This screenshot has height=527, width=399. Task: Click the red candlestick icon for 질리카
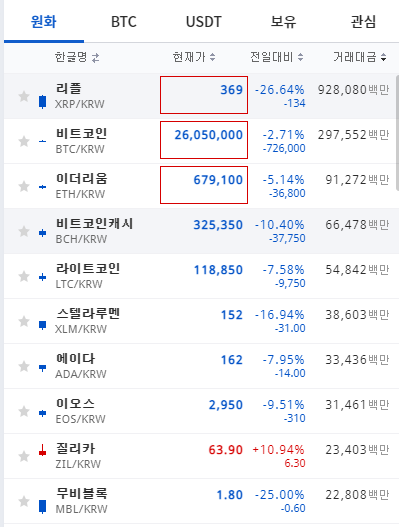pyautogui.click(x=42, y=450)
